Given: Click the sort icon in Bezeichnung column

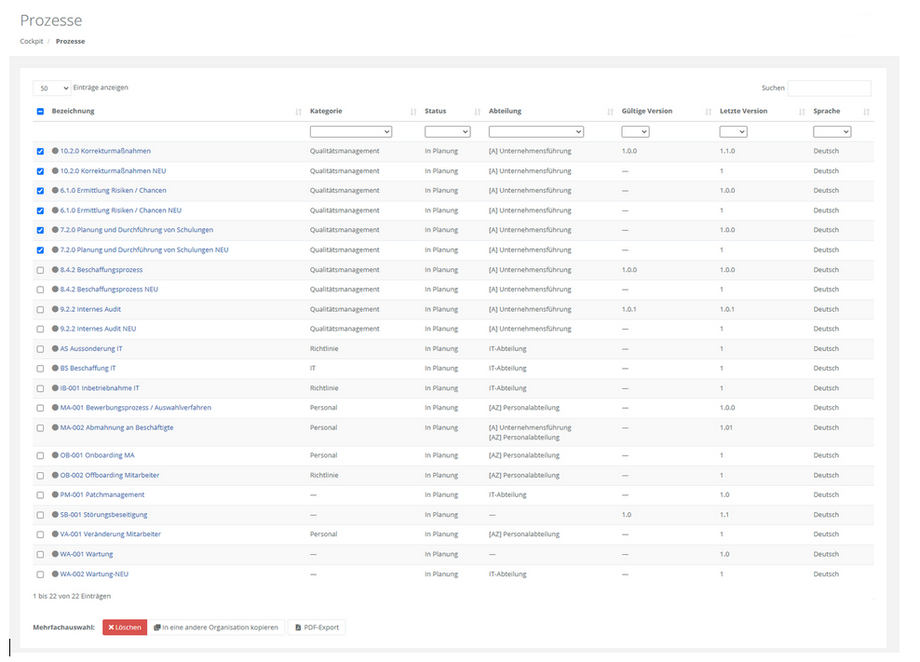Looking at the screenshot, I should tap(298, 112).
